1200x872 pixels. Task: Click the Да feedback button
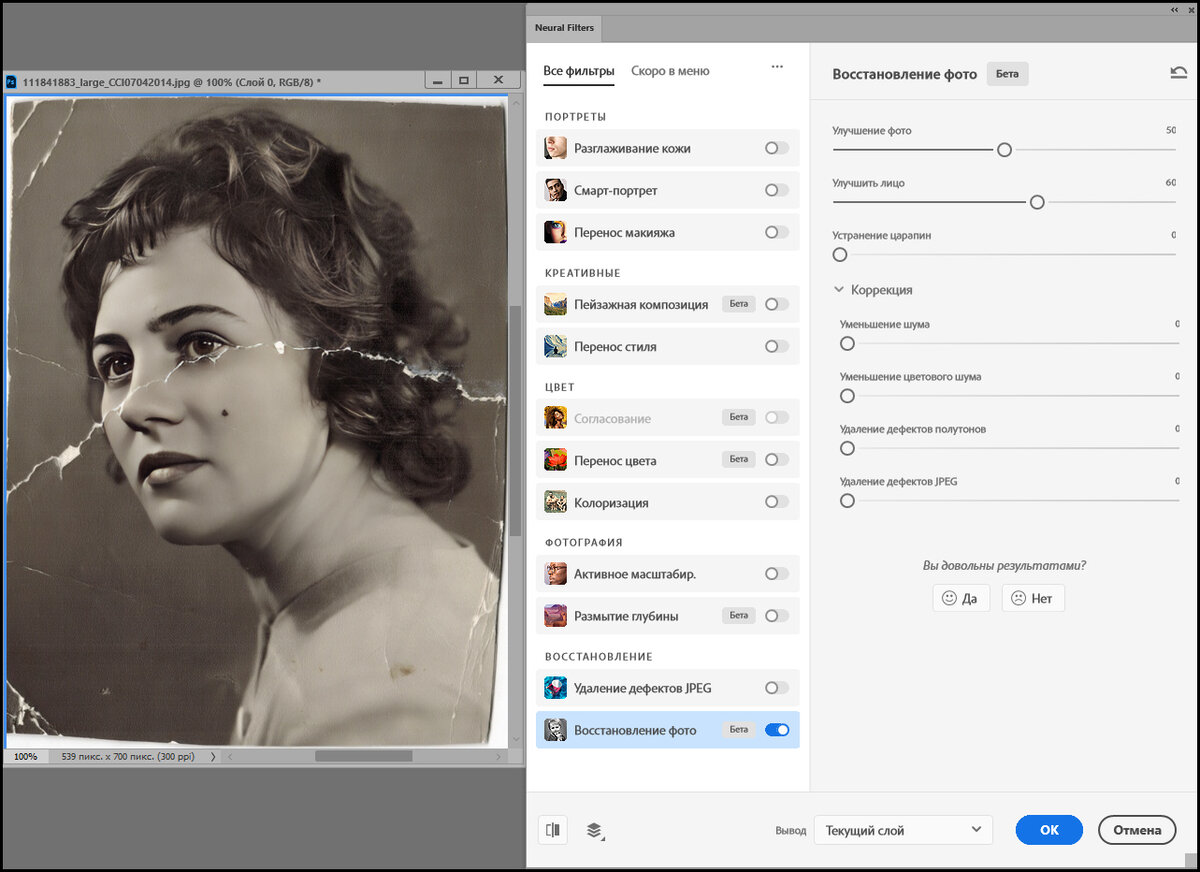[x=960, y=597]
